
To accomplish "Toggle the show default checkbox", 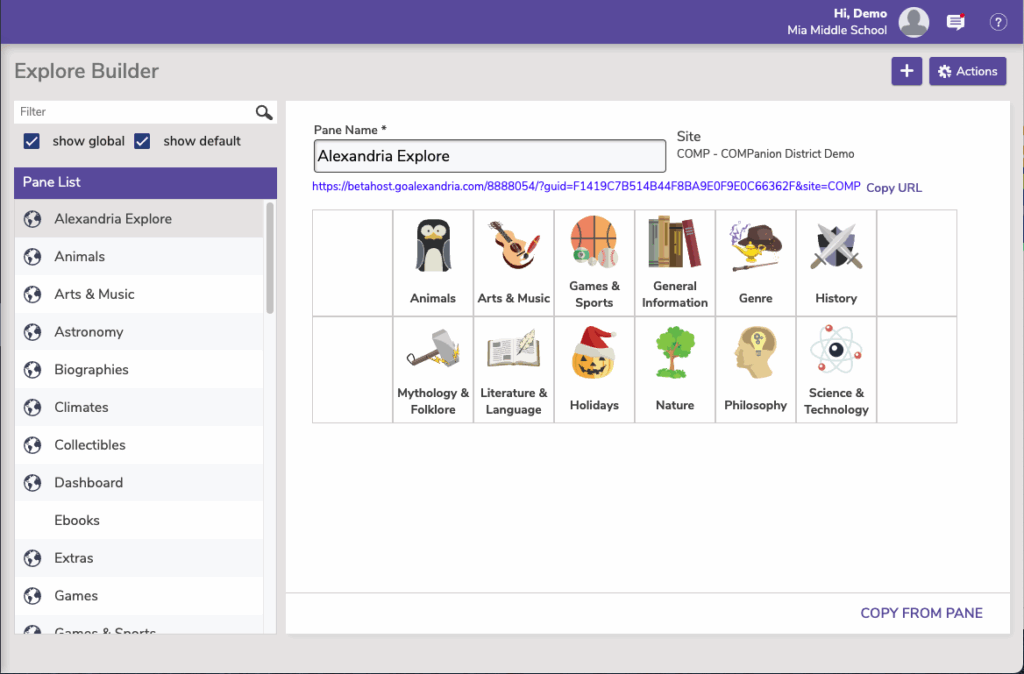I will click(x=142, y=141).
